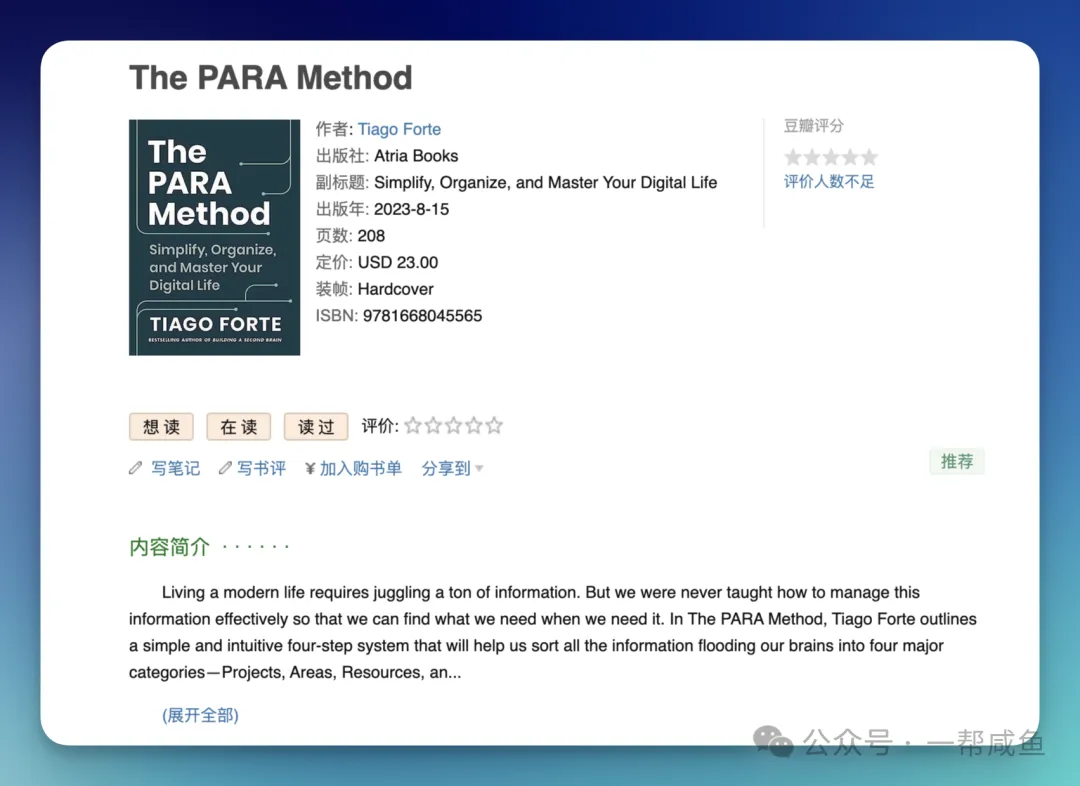Click the title The PARA Method
Image resolution: width=1080 pixels, height=786 pixels.
[x=271, y=77]
